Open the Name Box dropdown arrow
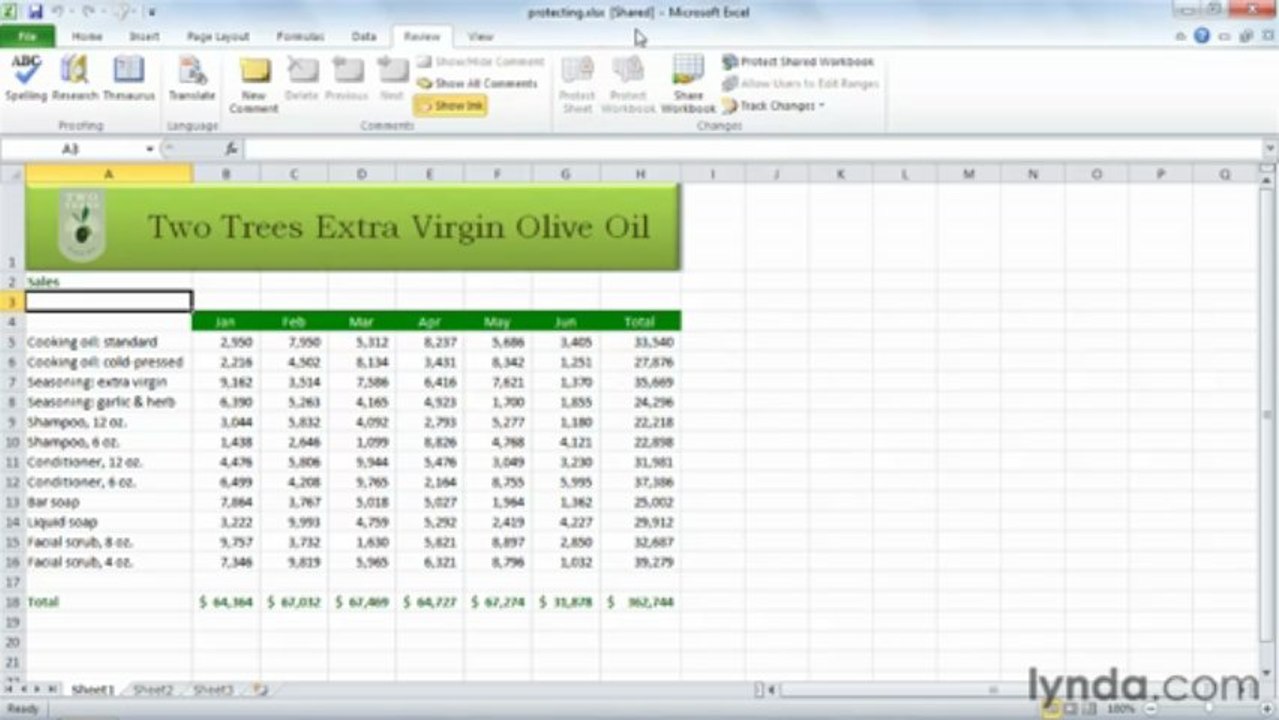 pos(151,149)
